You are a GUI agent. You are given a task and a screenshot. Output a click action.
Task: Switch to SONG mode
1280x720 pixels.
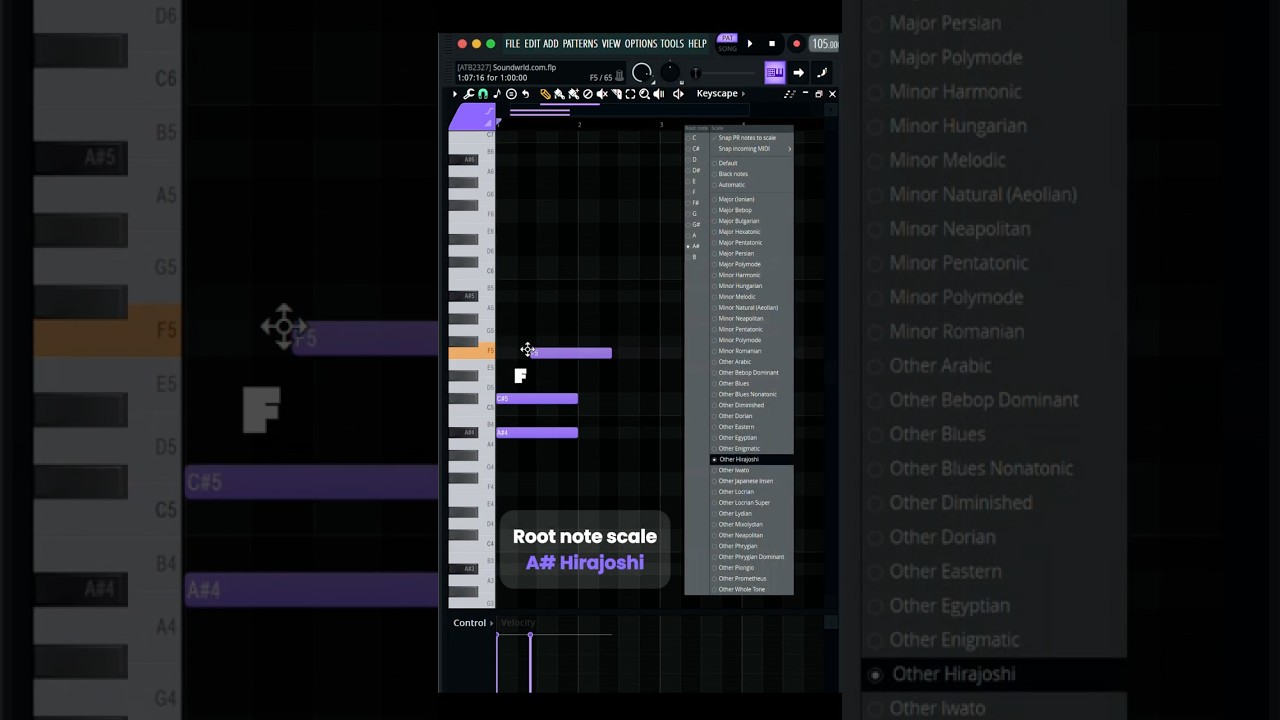tap(727, 49)
